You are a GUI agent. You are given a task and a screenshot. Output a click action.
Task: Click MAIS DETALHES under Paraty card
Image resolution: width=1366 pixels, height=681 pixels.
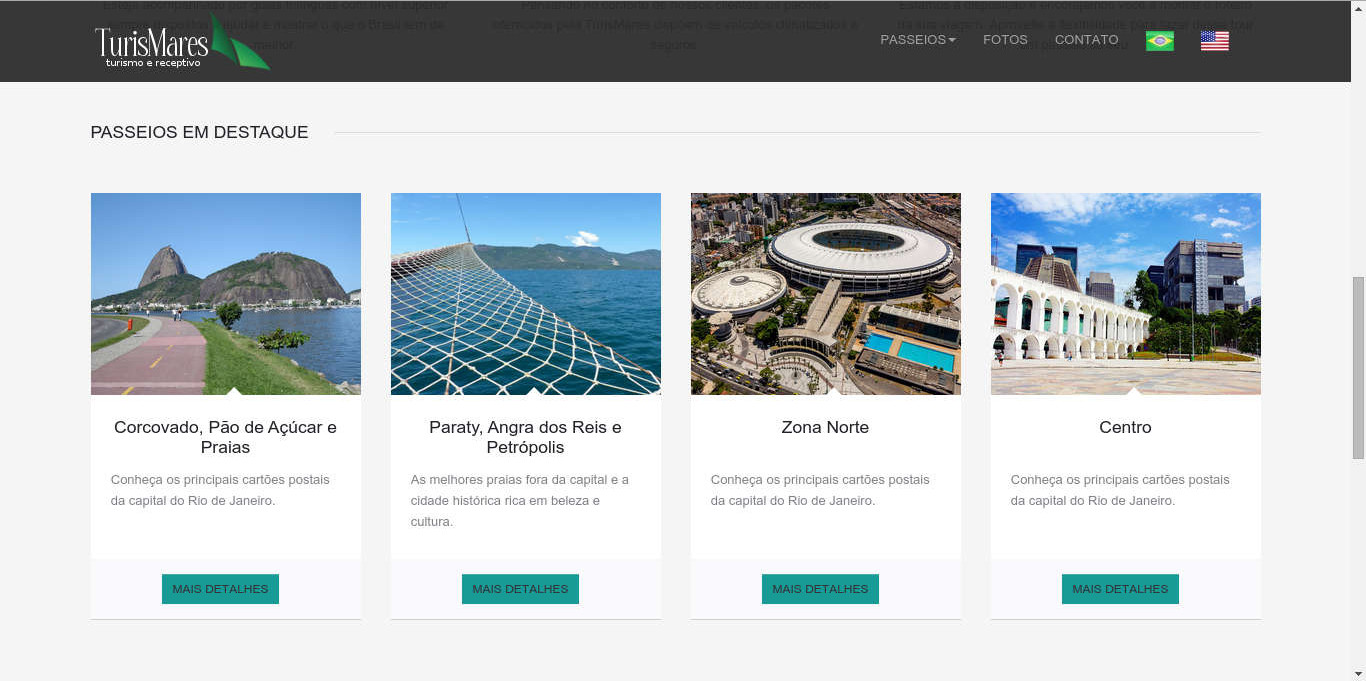click(520, 589)
